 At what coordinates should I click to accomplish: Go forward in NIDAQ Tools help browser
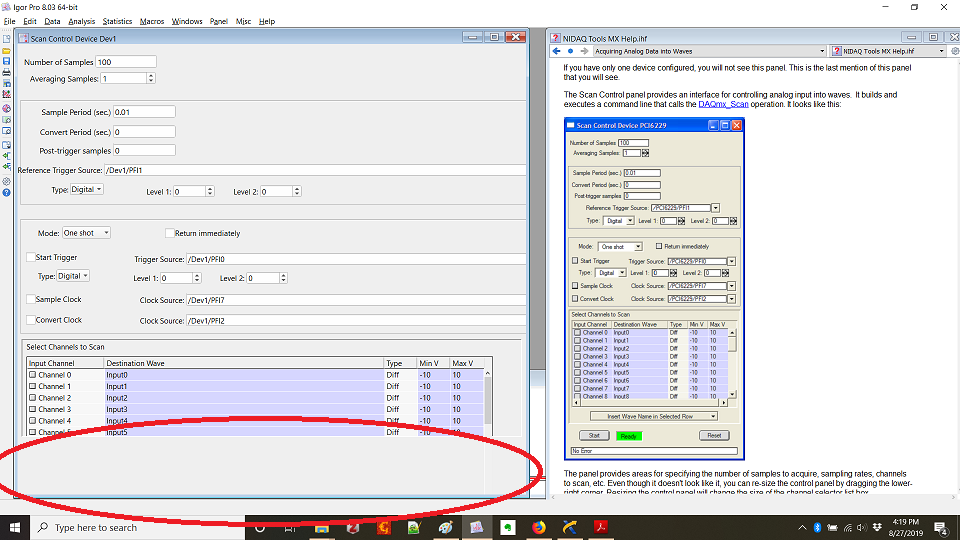pos(584,51)
